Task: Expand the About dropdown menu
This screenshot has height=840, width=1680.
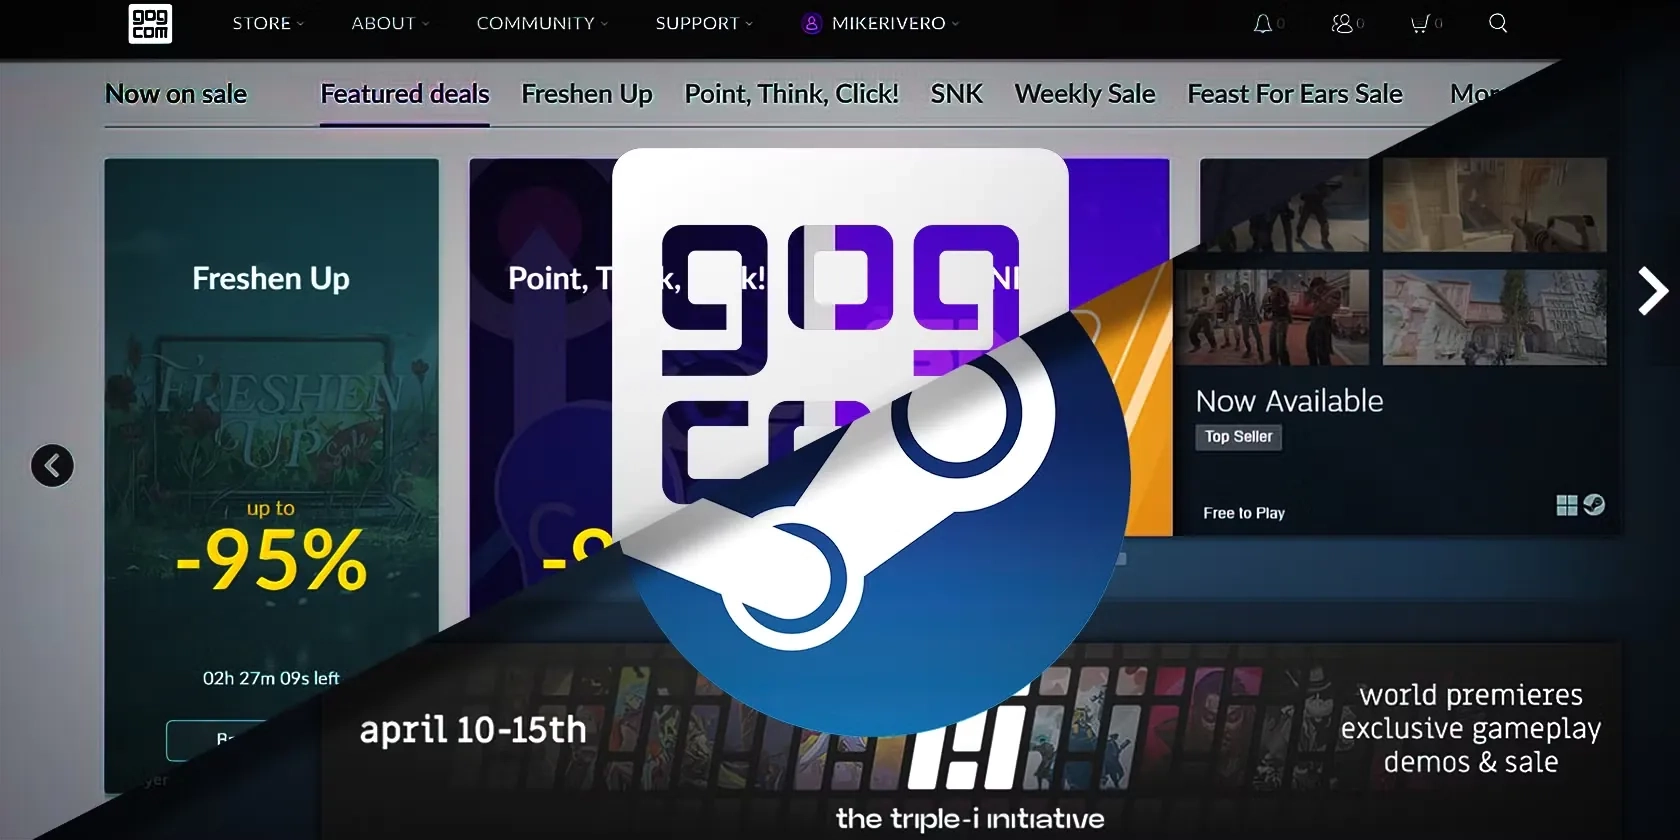Action: coord(389,24)
